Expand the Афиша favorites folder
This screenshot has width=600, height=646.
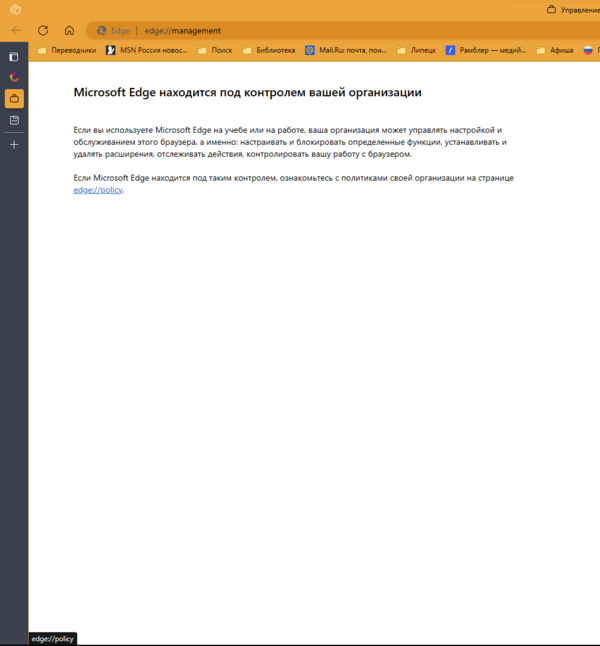(x=555, y=50)
